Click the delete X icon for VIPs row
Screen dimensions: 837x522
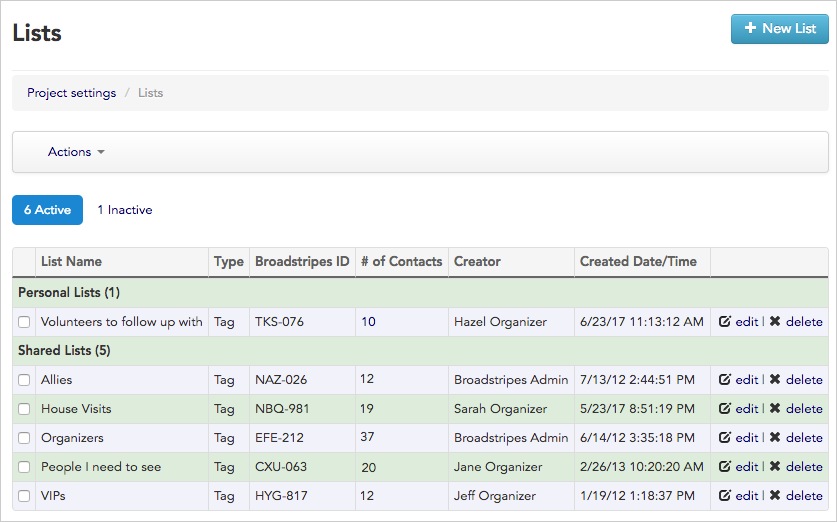775,495
